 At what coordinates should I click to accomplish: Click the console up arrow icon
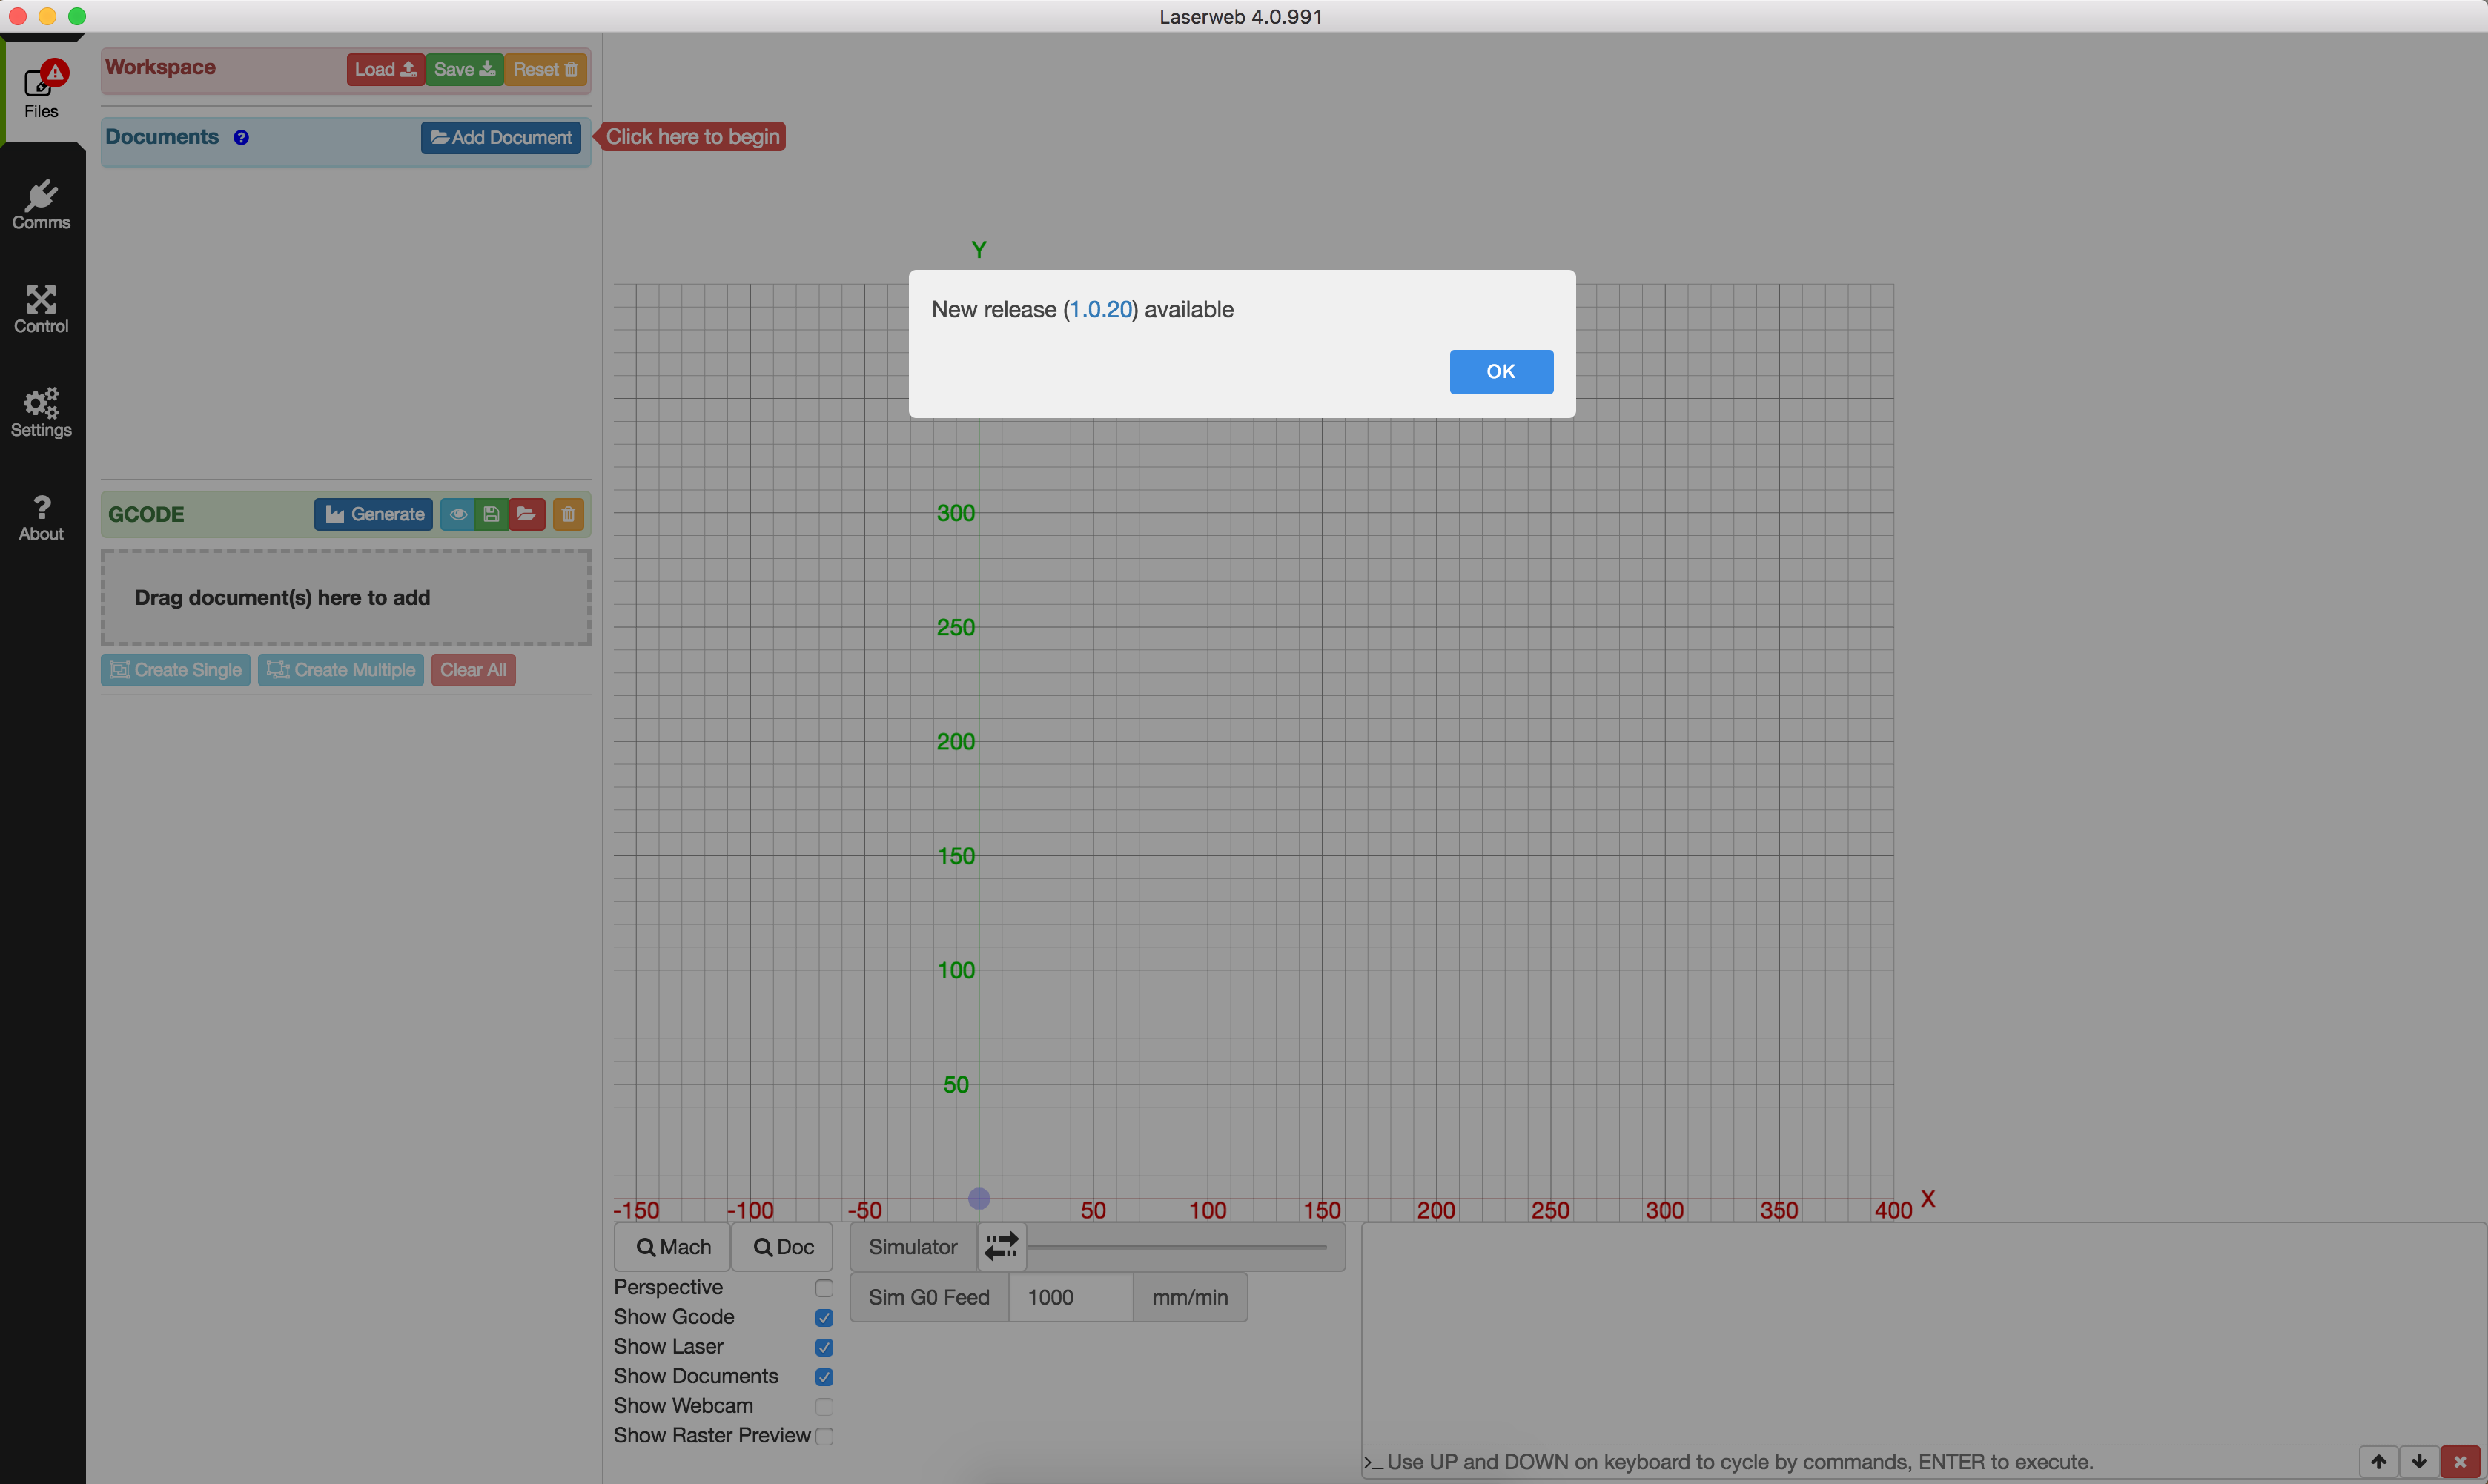2379,1462
